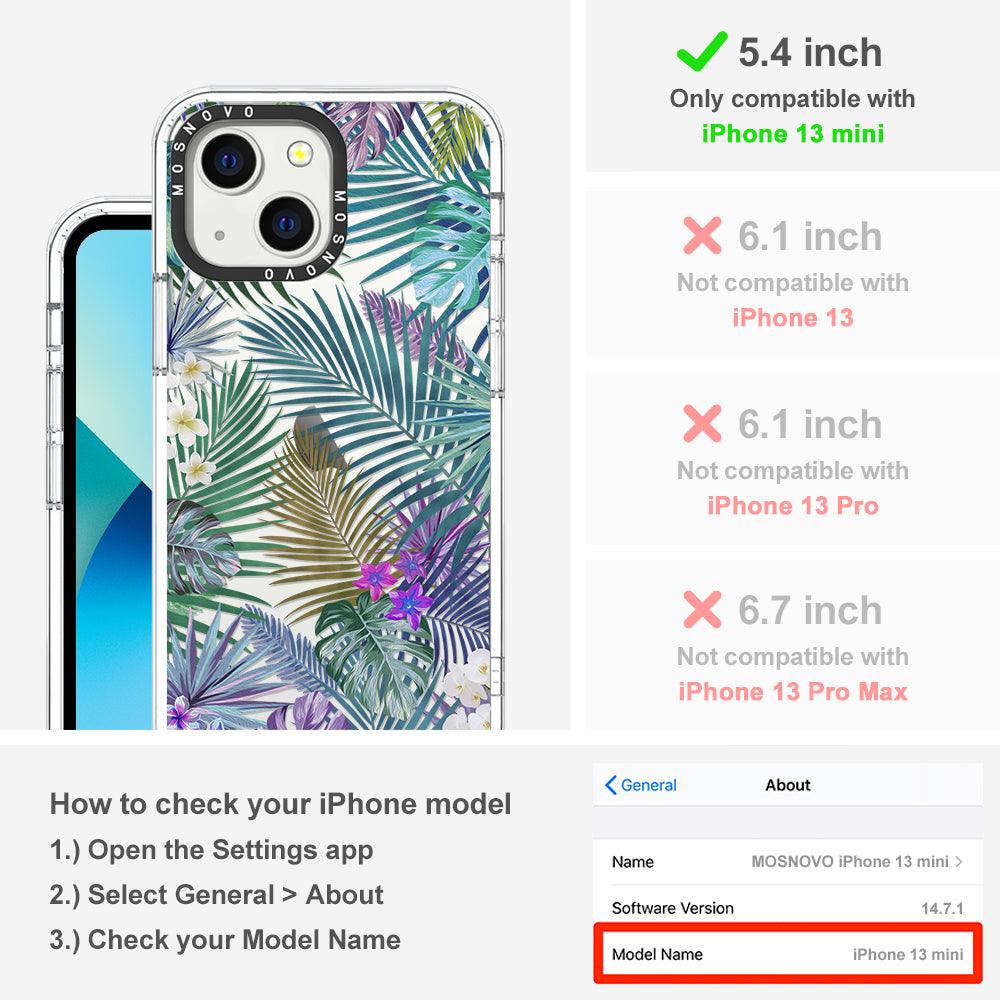
Task: Click the About title in the header
Action: click(788, 785)
